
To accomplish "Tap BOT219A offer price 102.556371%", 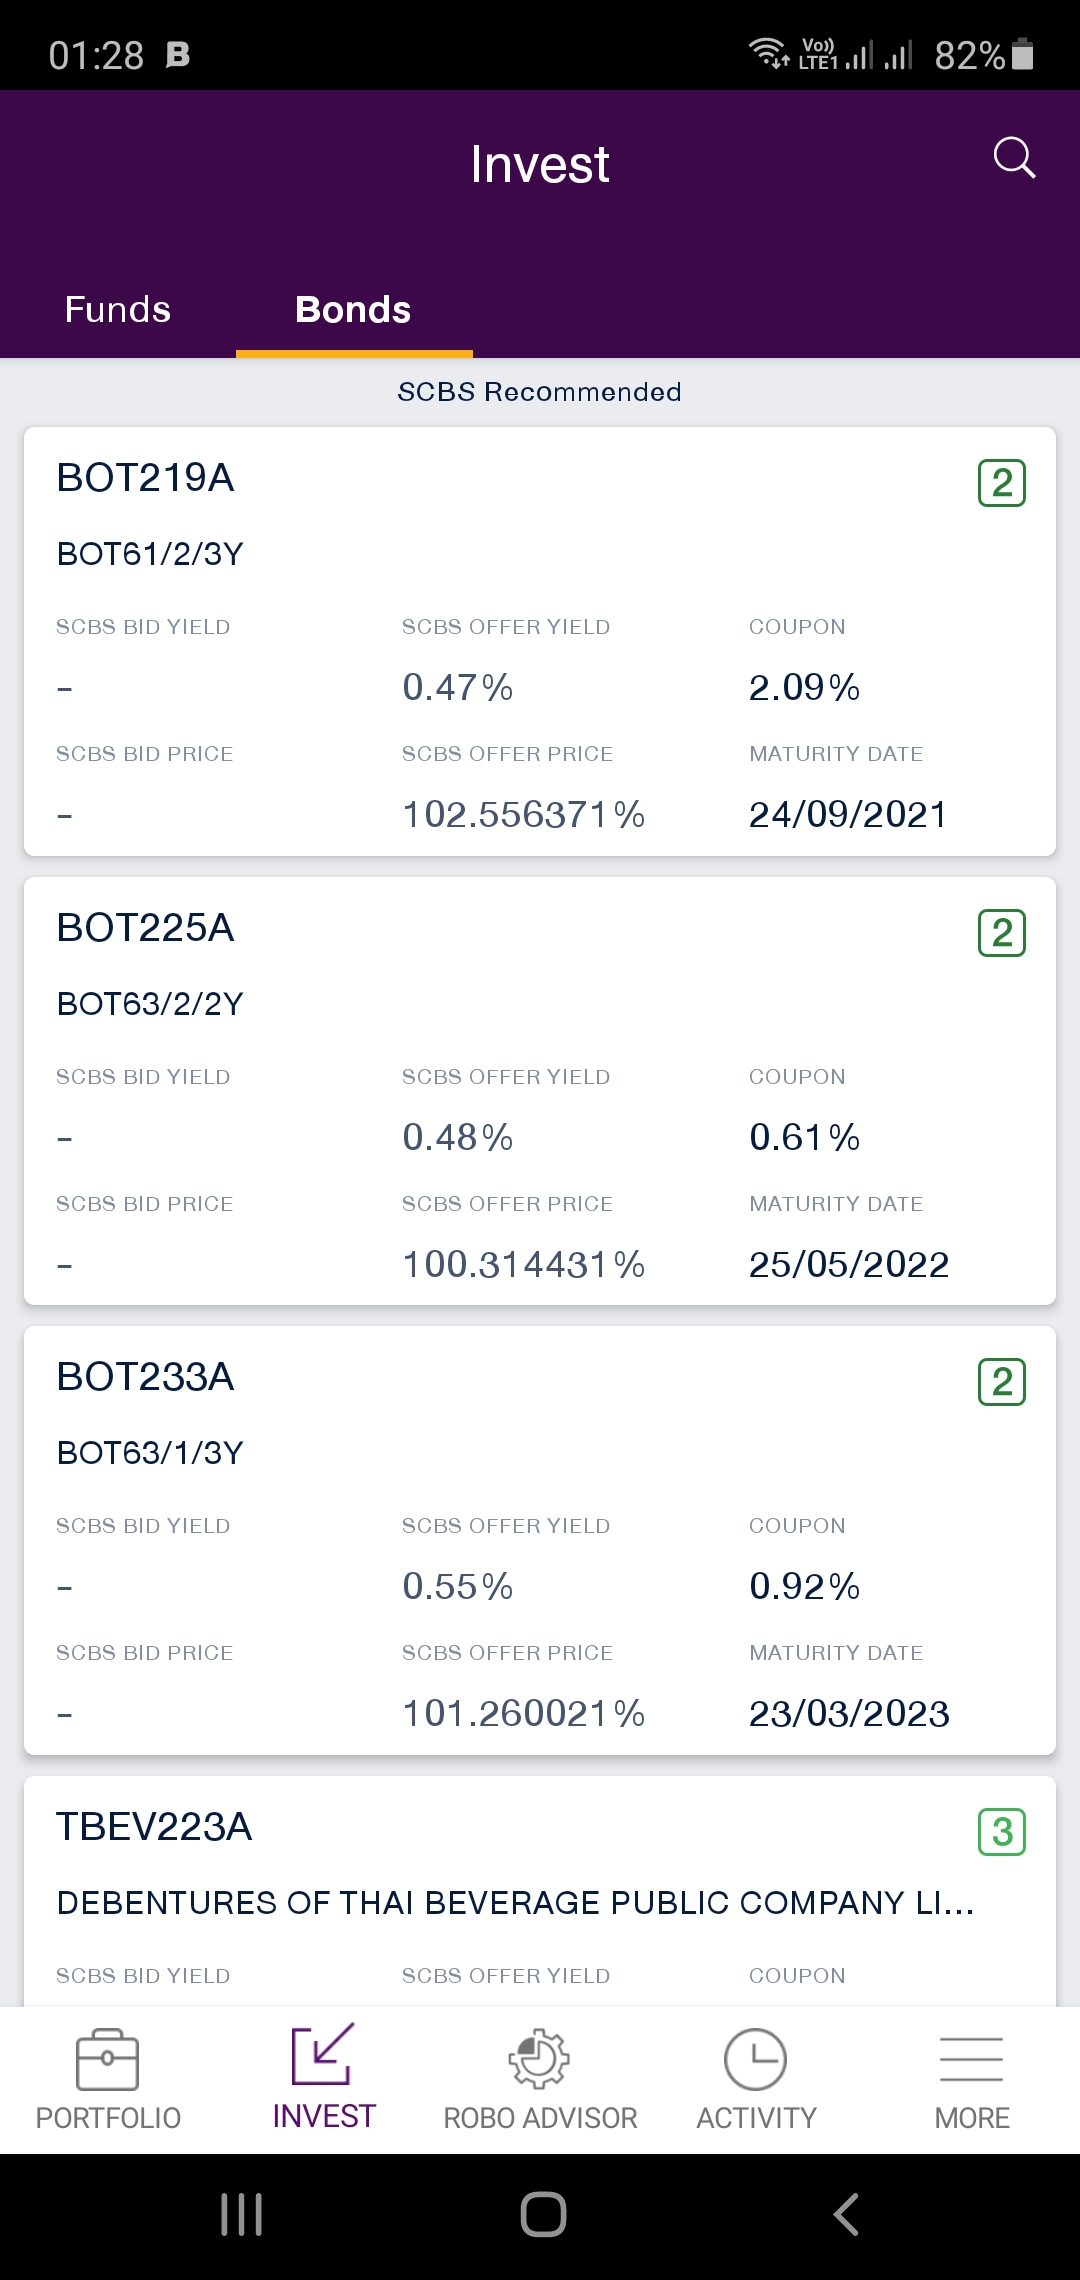I will point(523,815).
